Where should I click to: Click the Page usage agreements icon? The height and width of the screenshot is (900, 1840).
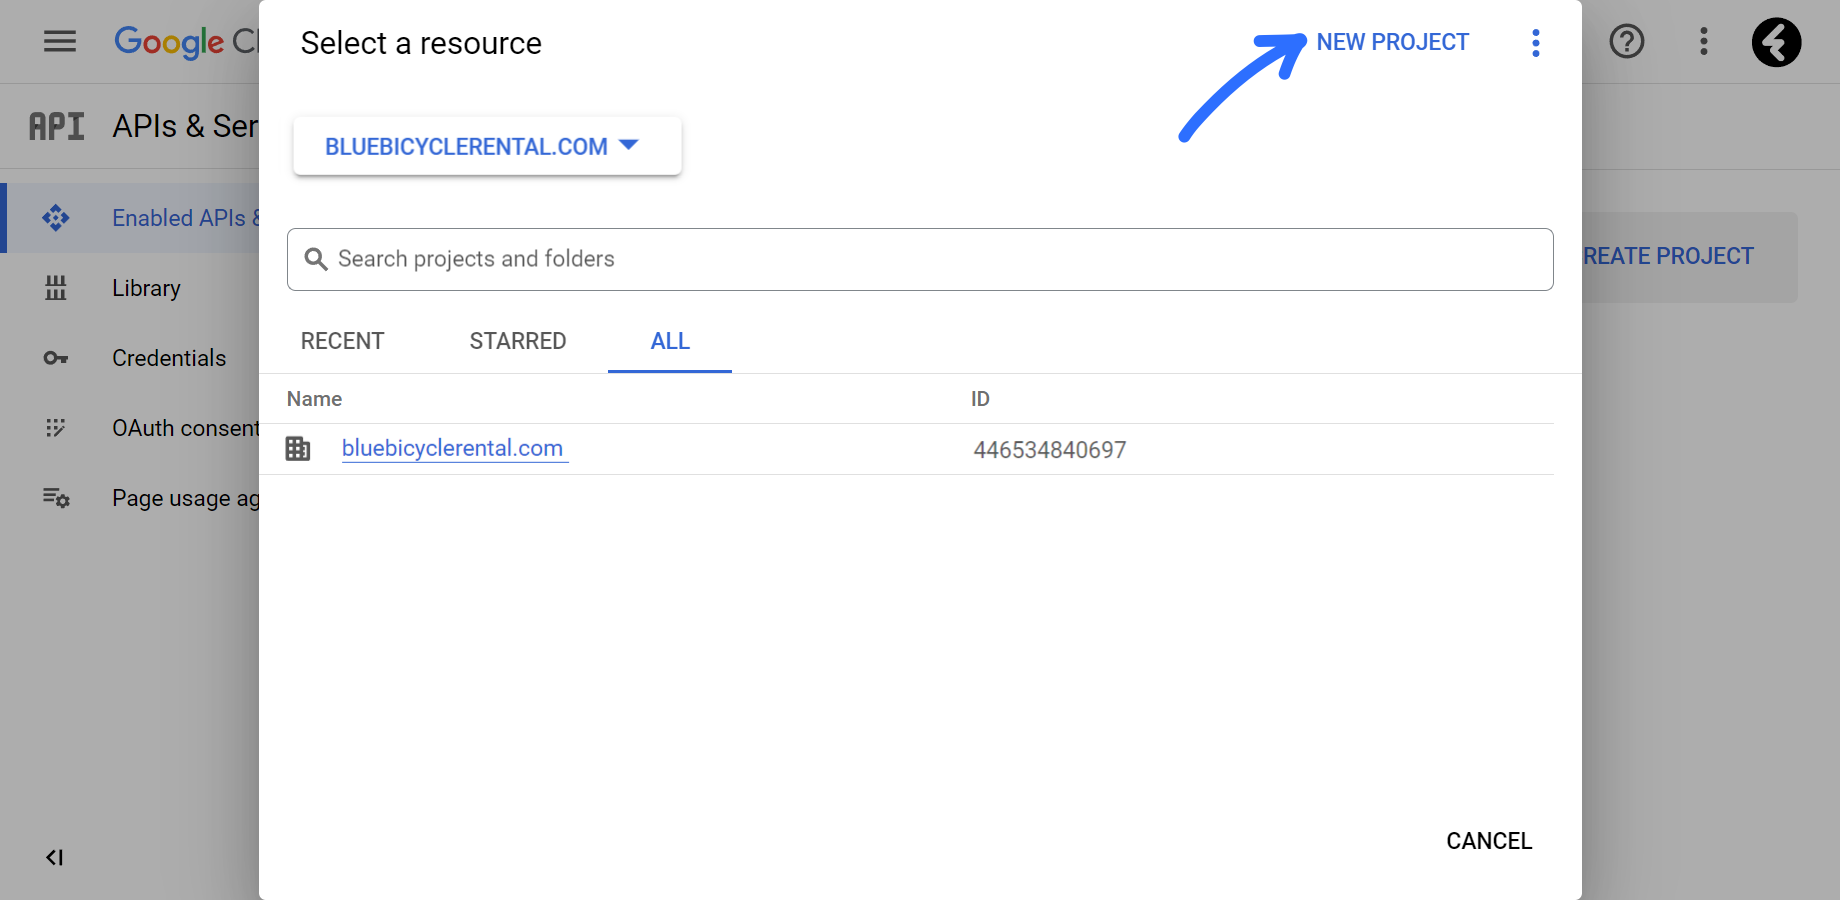(x=56, y=498)
